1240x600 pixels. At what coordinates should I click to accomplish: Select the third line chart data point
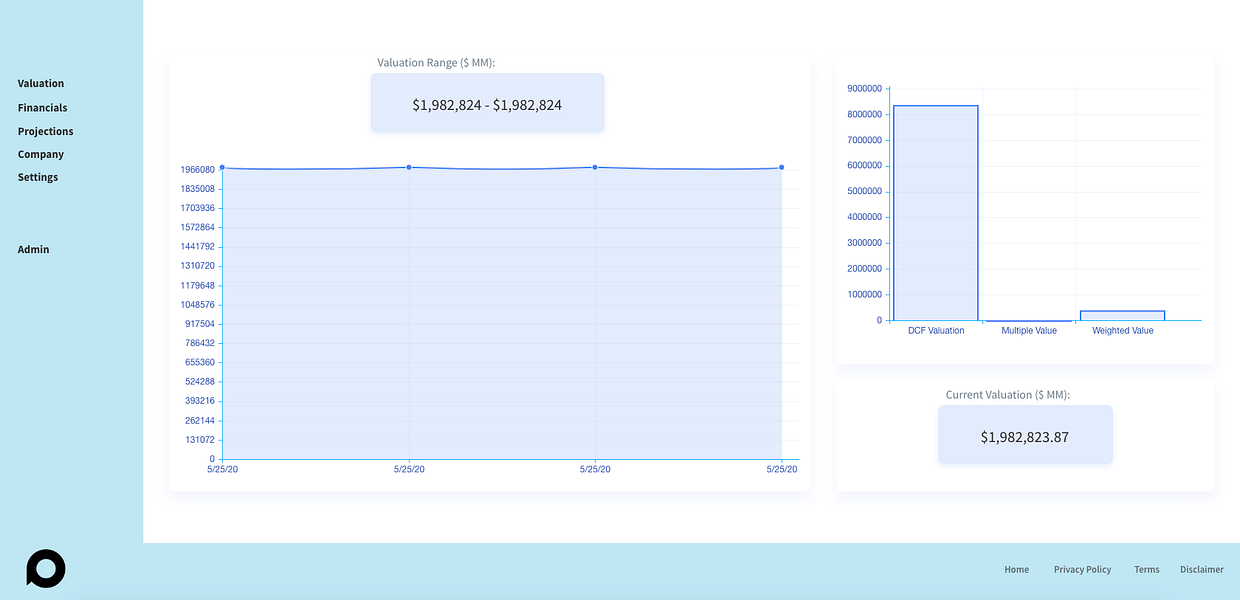(595, 167)
